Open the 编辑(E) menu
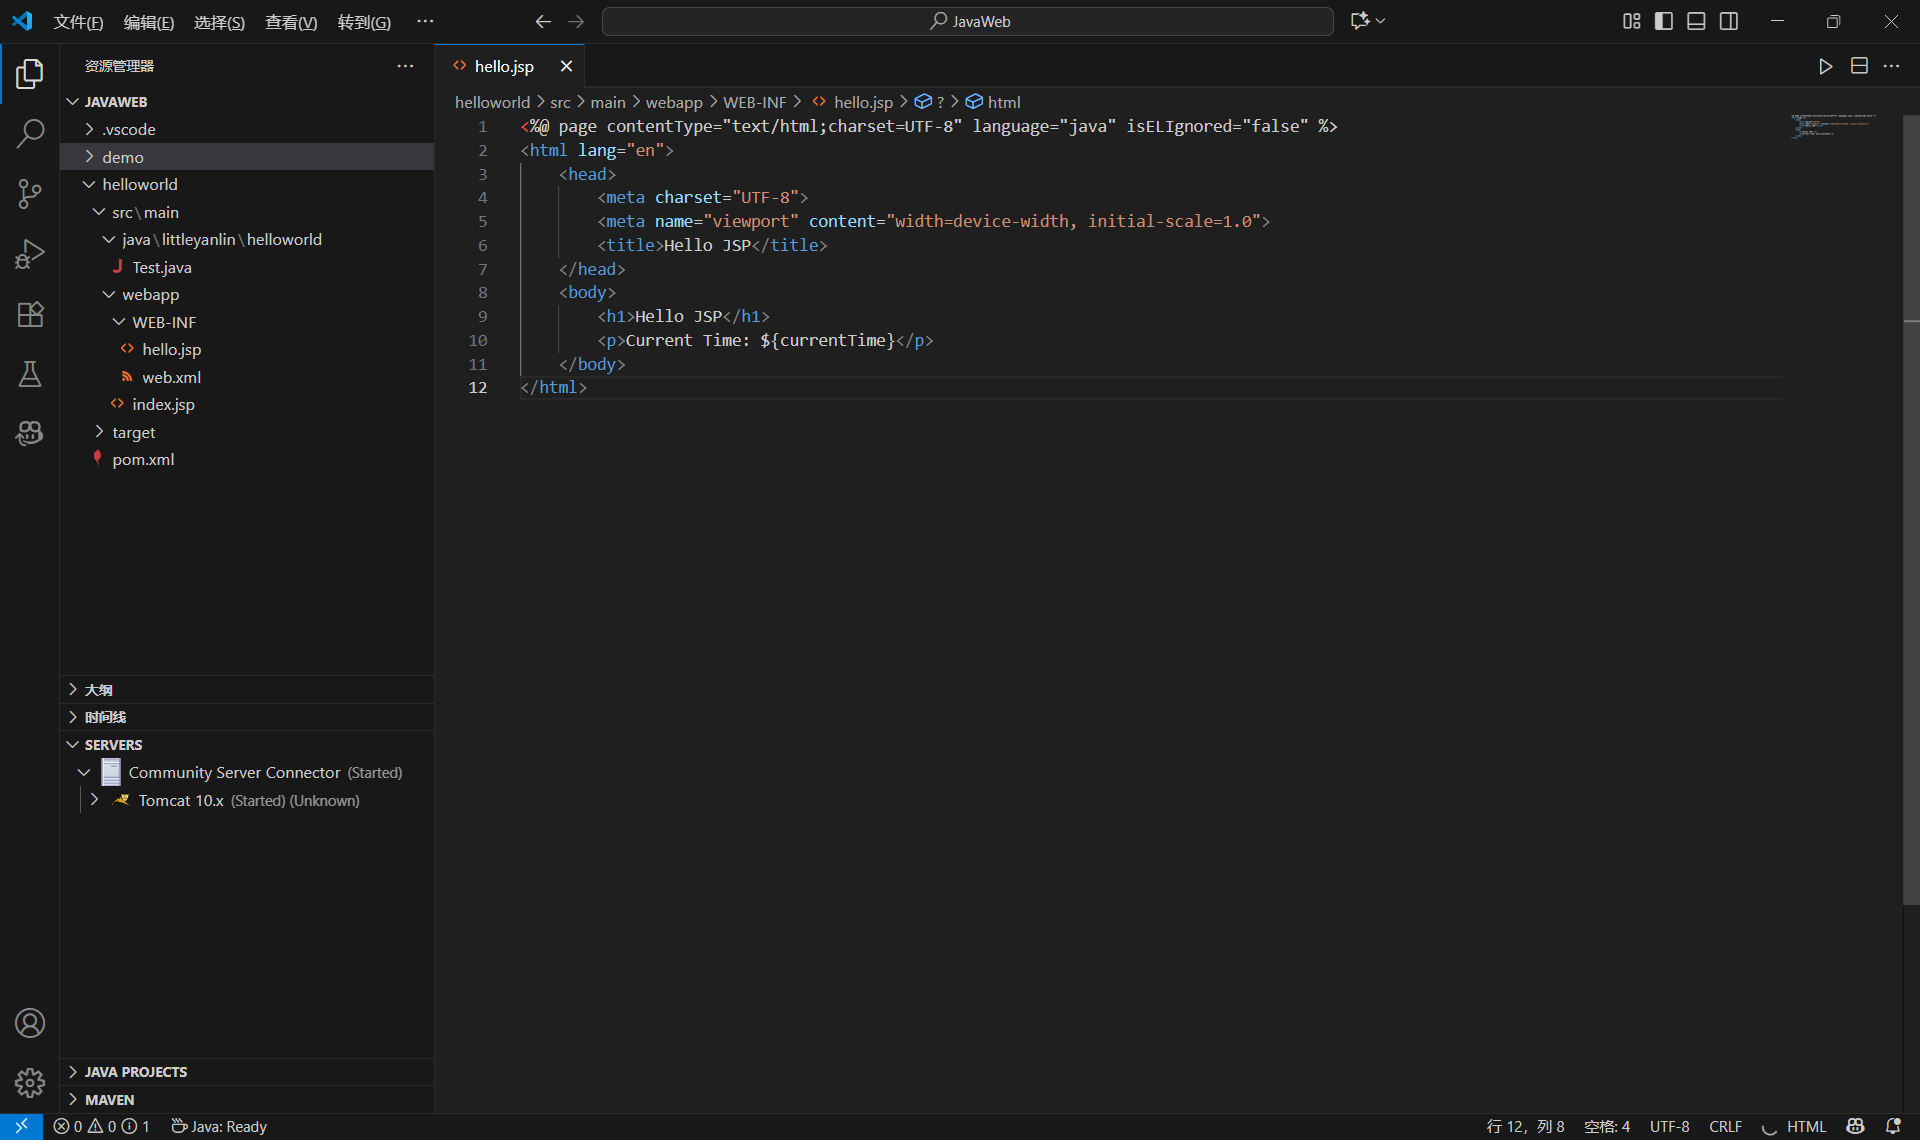The height and width of the screenshot is (1140, 1920). coord(148,22)
